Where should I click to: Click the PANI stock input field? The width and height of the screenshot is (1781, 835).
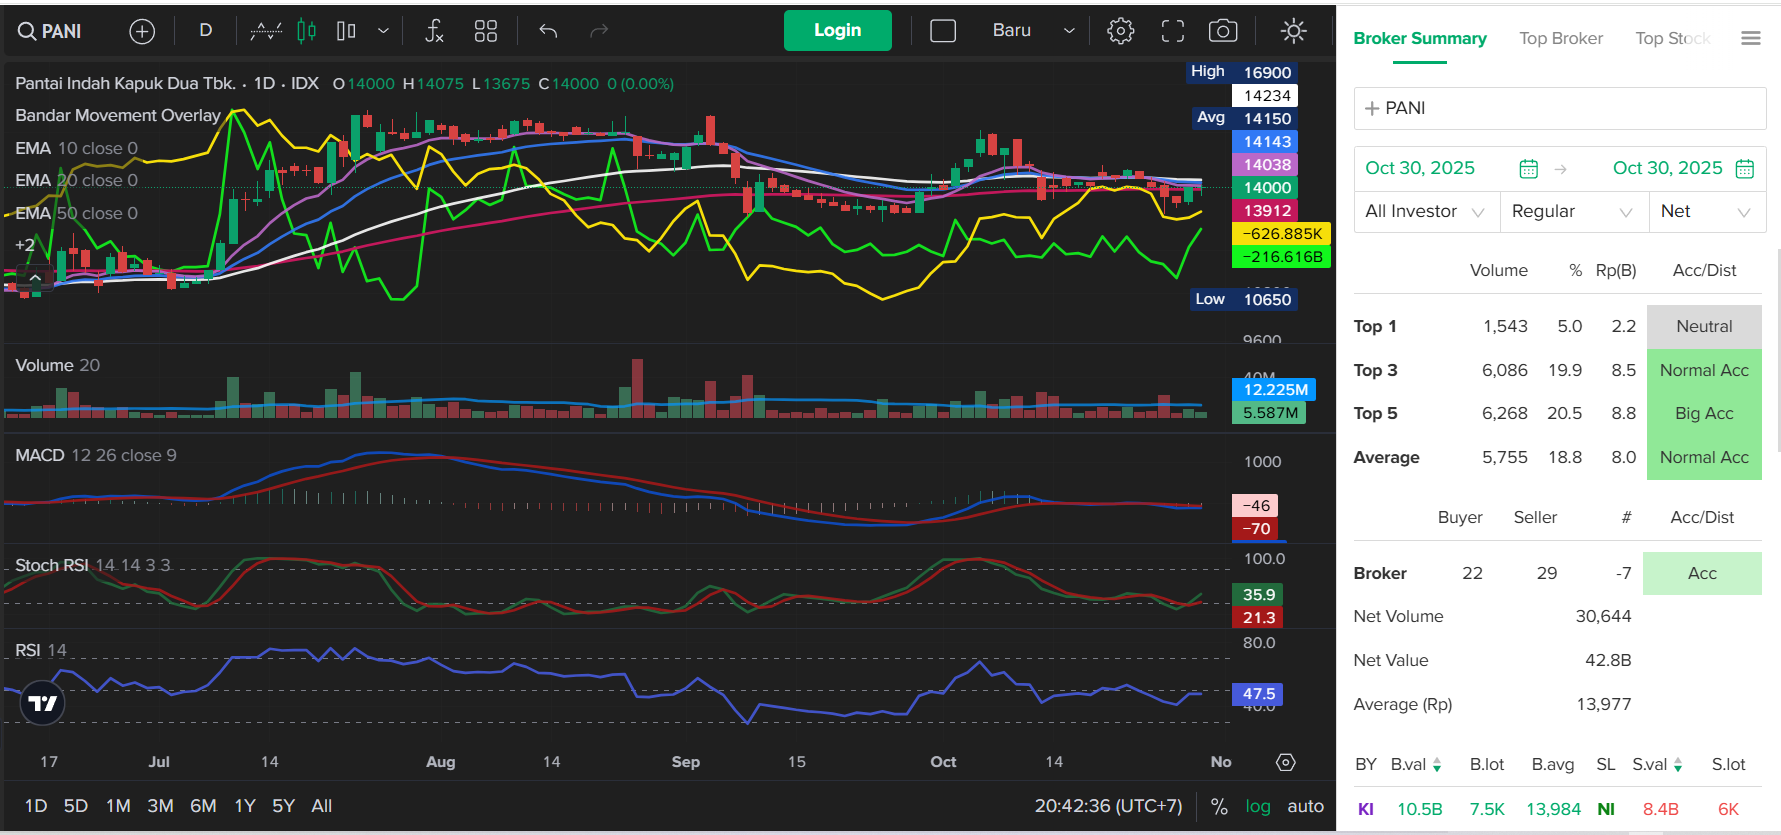[x=1560, y=108]
